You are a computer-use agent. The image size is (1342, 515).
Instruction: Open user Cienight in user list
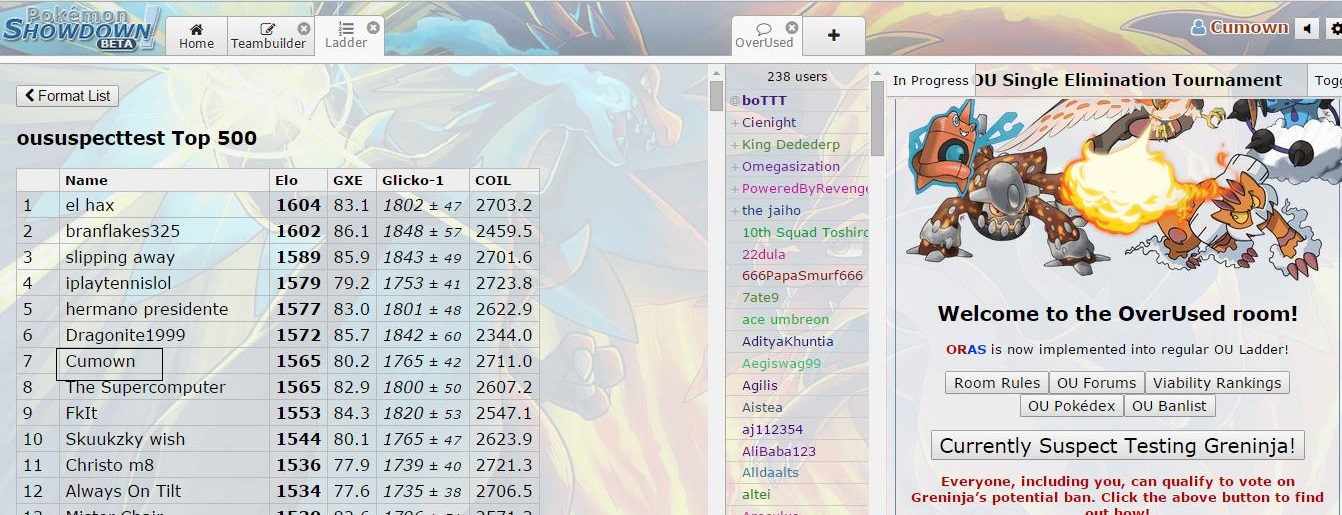coord(769,123)
